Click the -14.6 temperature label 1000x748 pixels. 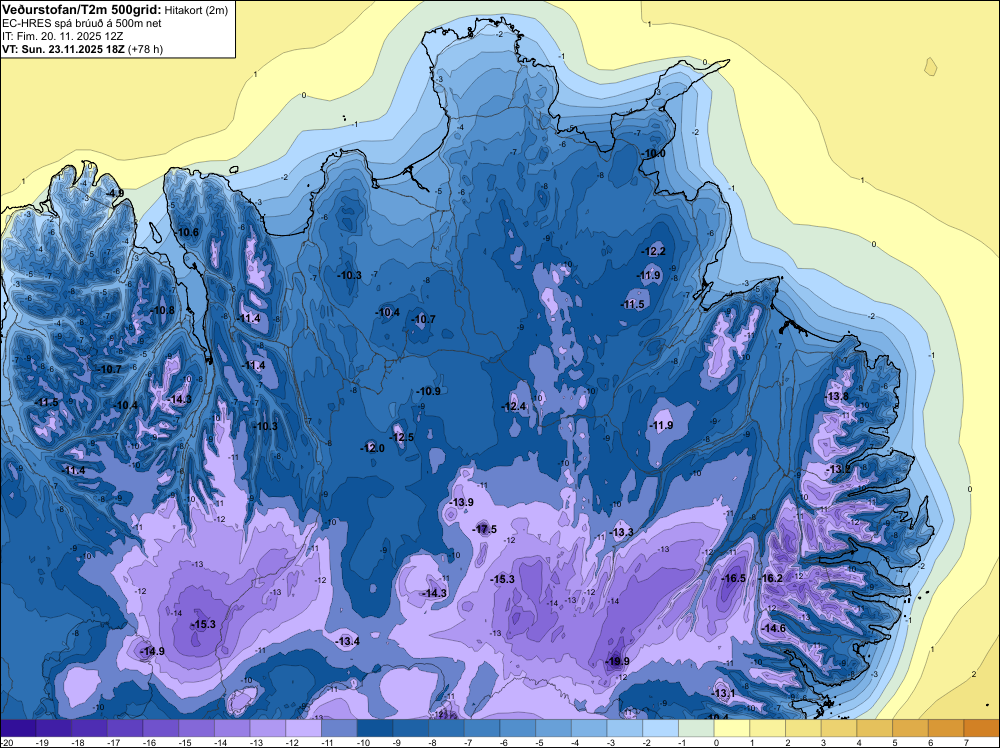point(774,628)
